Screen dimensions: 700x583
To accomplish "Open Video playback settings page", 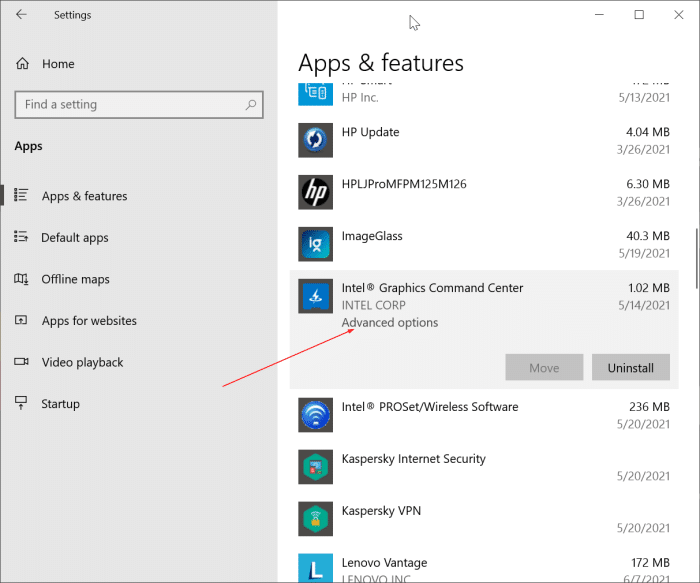I will (x=83, y=362).
